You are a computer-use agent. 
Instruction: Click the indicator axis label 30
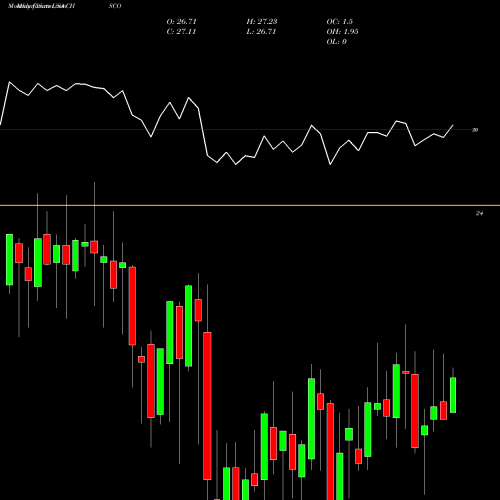[475, 130]
